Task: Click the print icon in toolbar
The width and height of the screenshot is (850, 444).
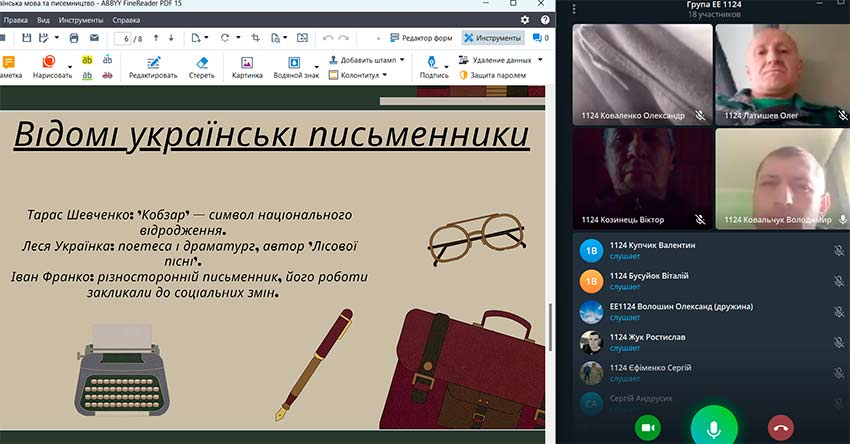Action: (74, 38)
